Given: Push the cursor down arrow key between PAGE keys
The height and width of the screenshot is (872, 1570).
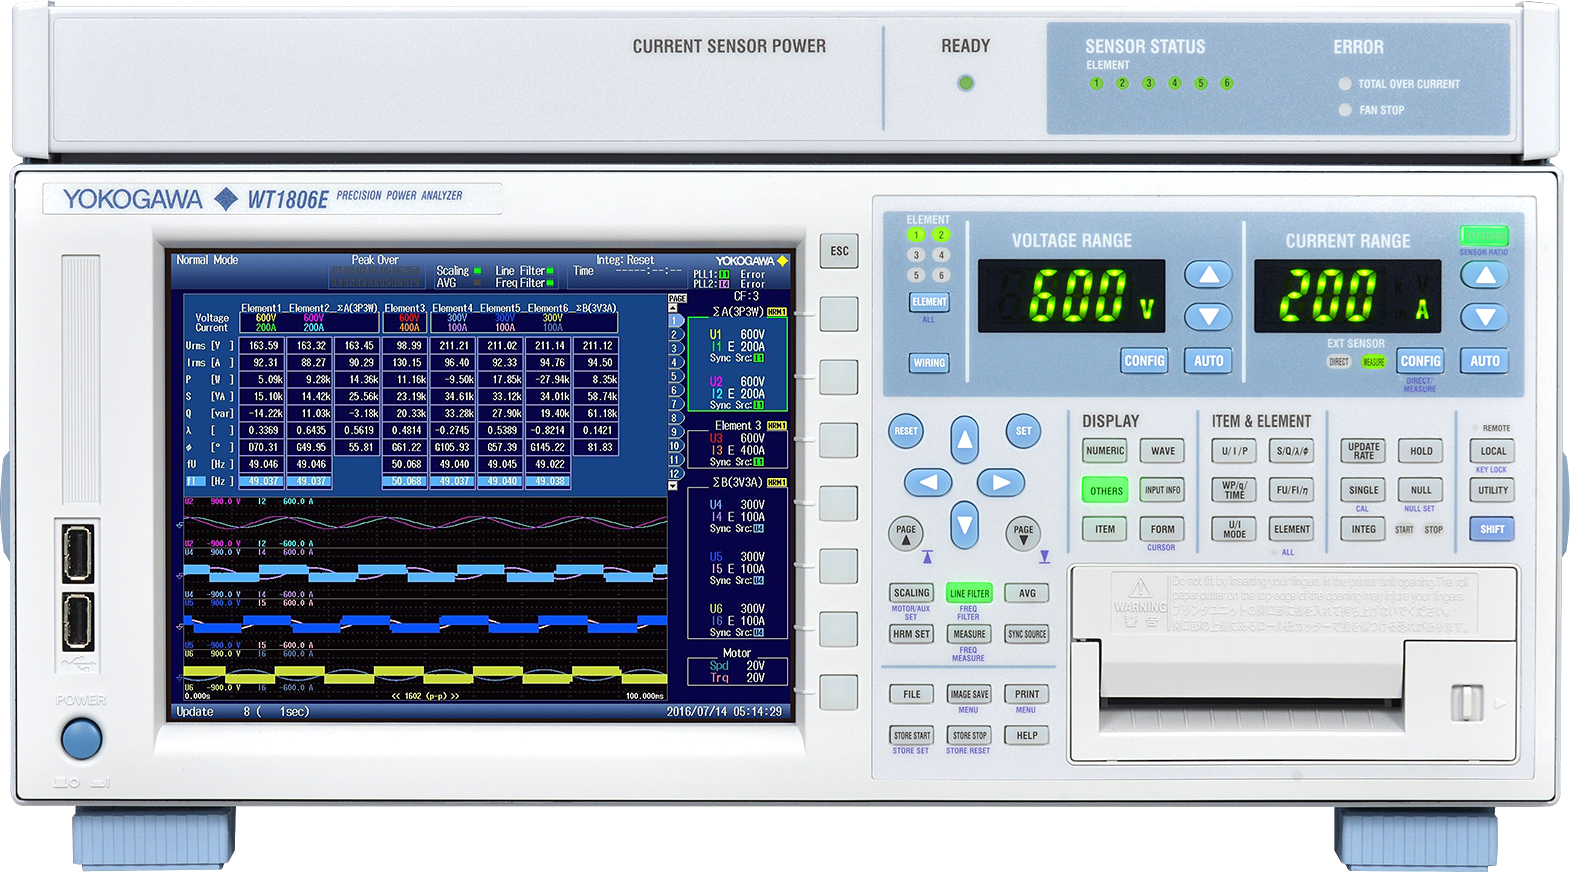Looking at the screenshot, I should coord(964,525).
